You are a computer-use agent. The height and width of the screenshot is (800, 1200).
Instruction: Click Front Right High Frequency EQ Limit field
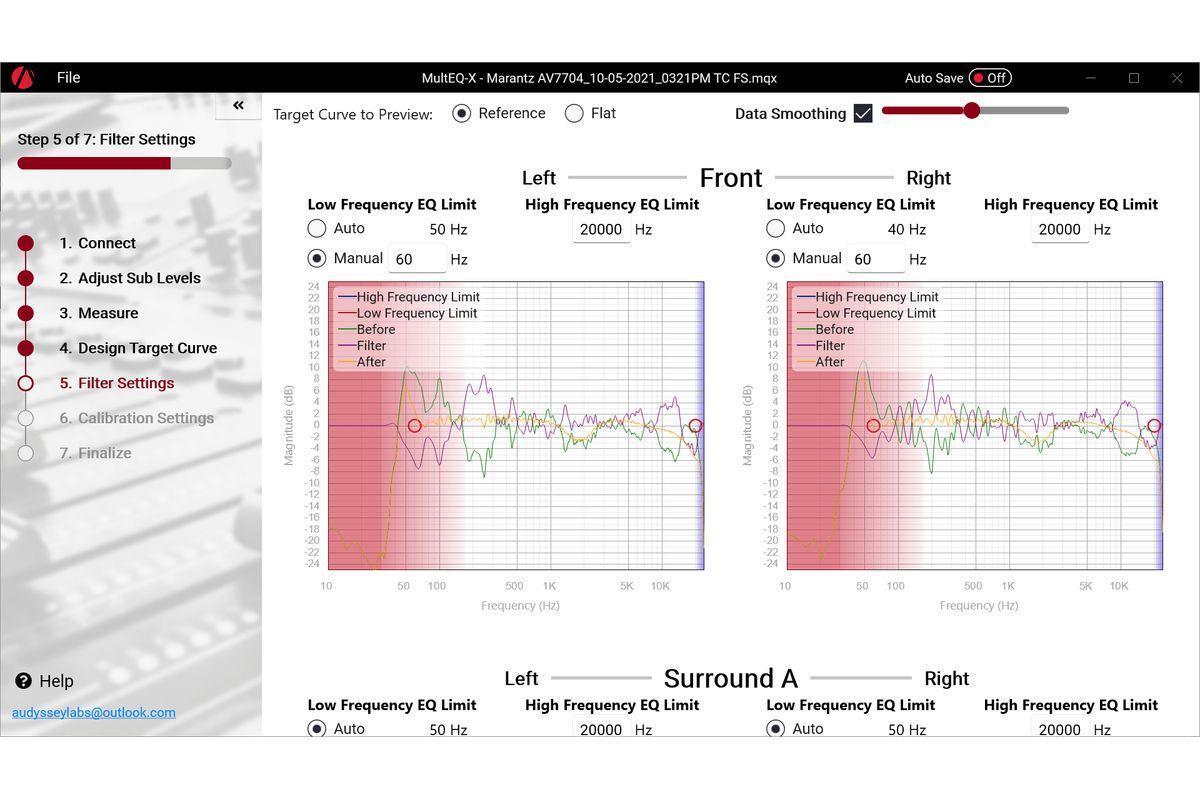(x=1059, y=229)
